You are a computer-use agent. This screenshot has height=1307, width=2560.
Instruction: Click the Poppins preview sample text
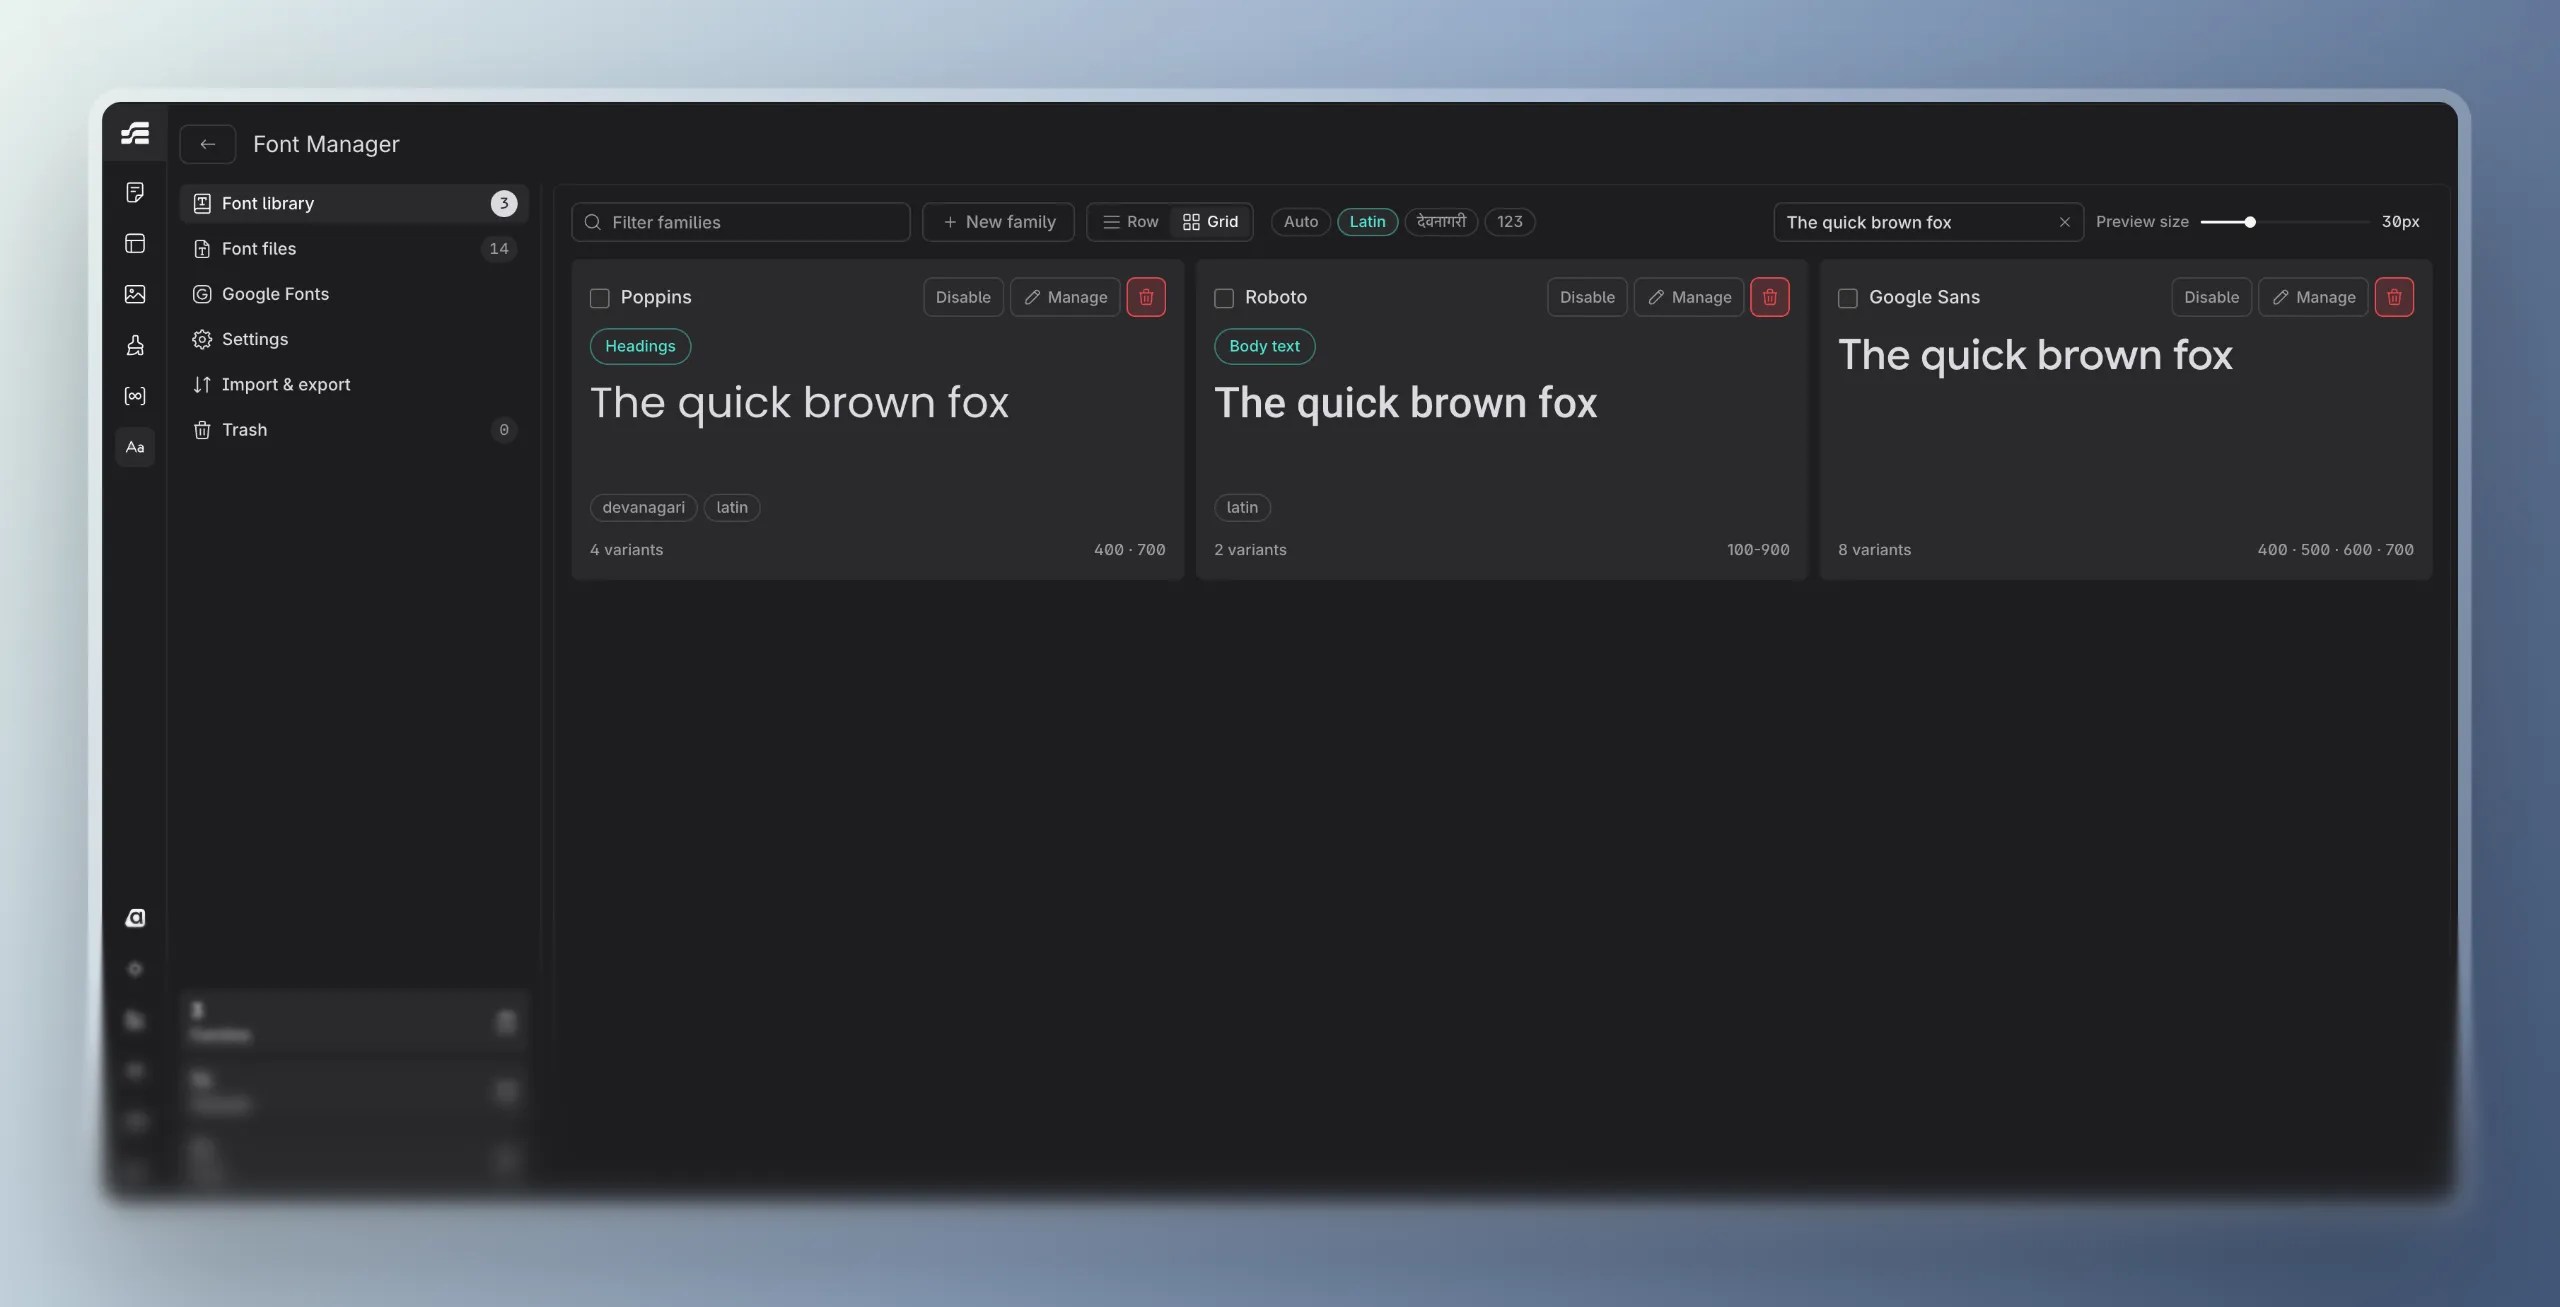point(799,403)
